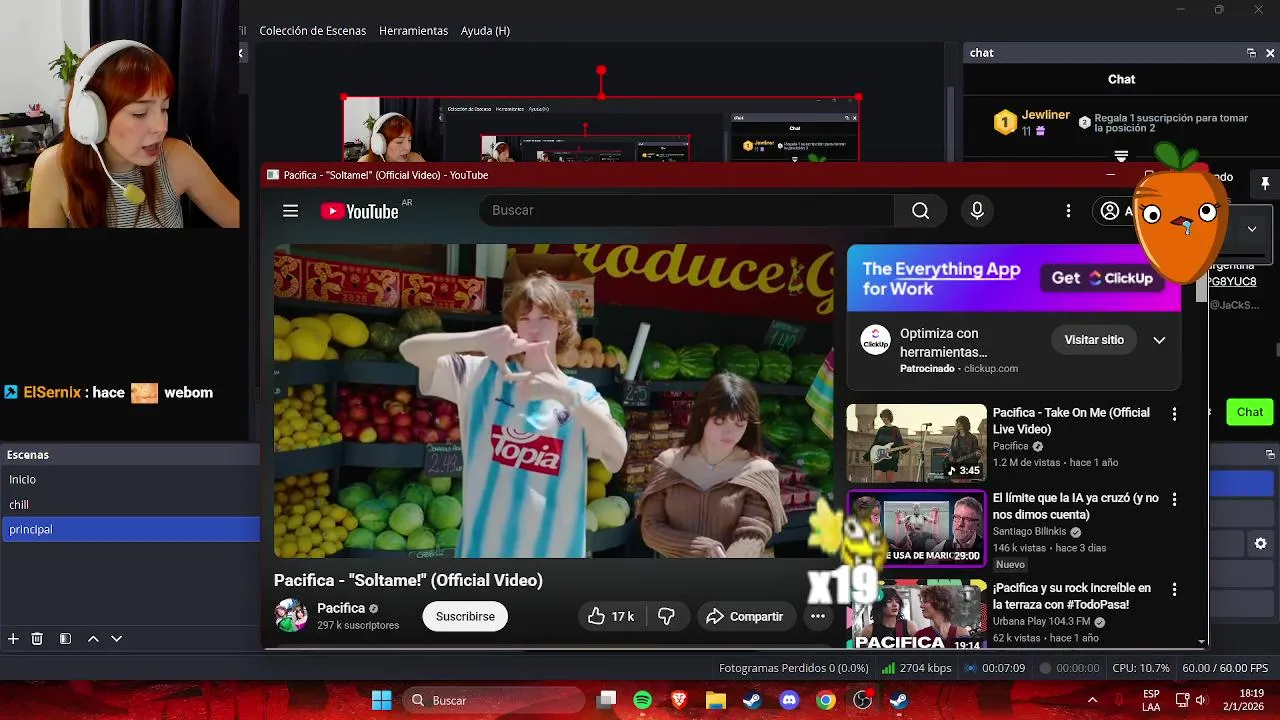Click Fotogramas Perdidos status text
1280x720 pixels.
point(793,668)
